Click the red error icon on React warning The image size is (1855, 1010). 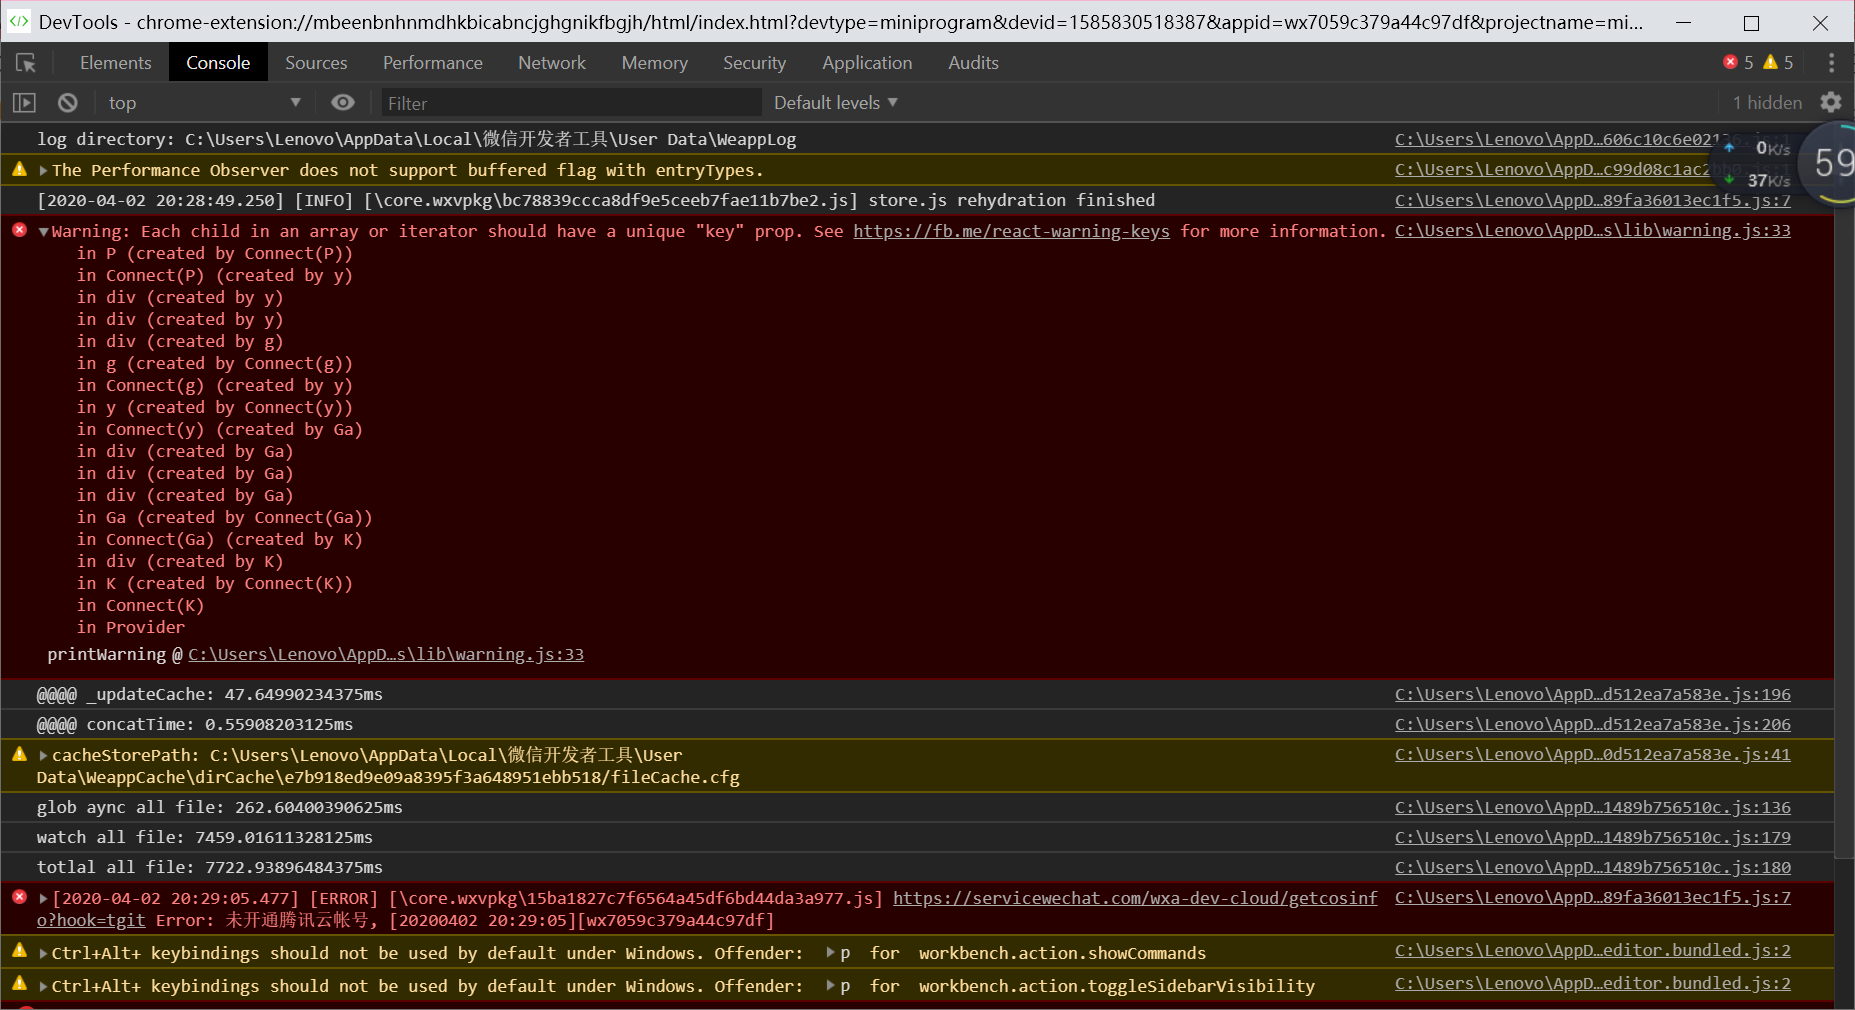(x=19, y=230)
